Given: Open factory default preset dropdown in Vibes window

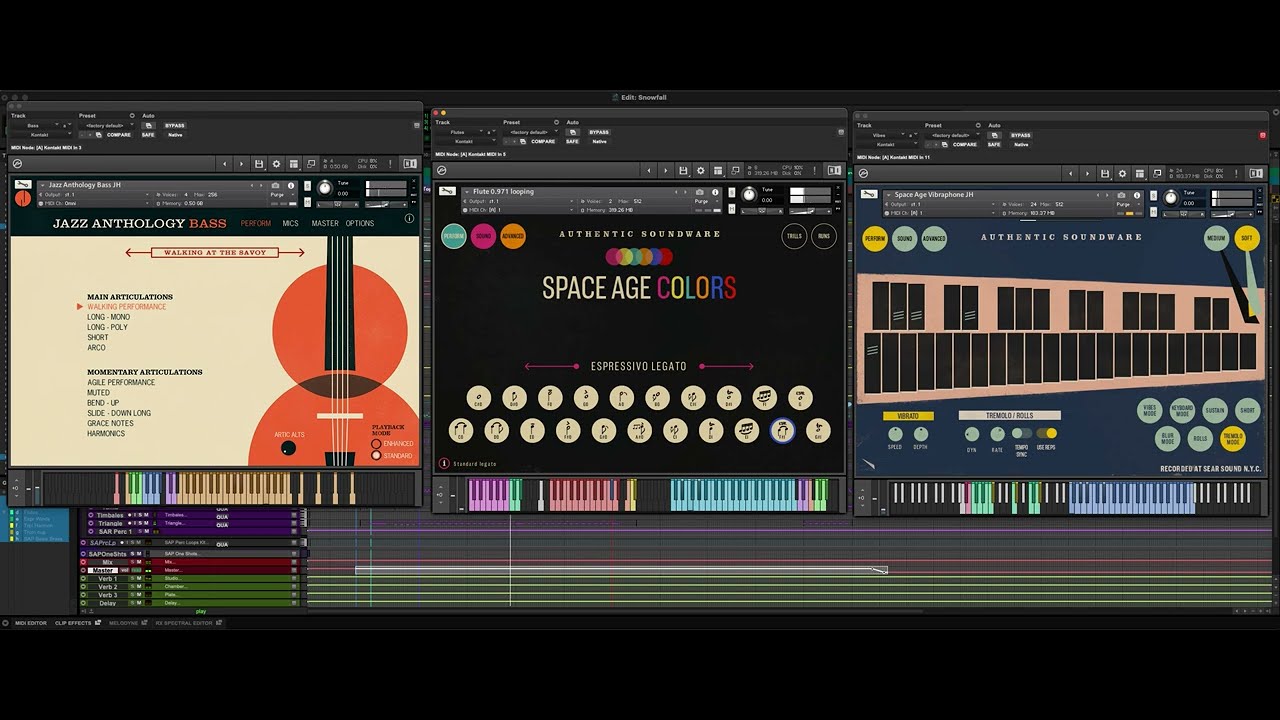Looking at the screenshot, I should point(952,135).
